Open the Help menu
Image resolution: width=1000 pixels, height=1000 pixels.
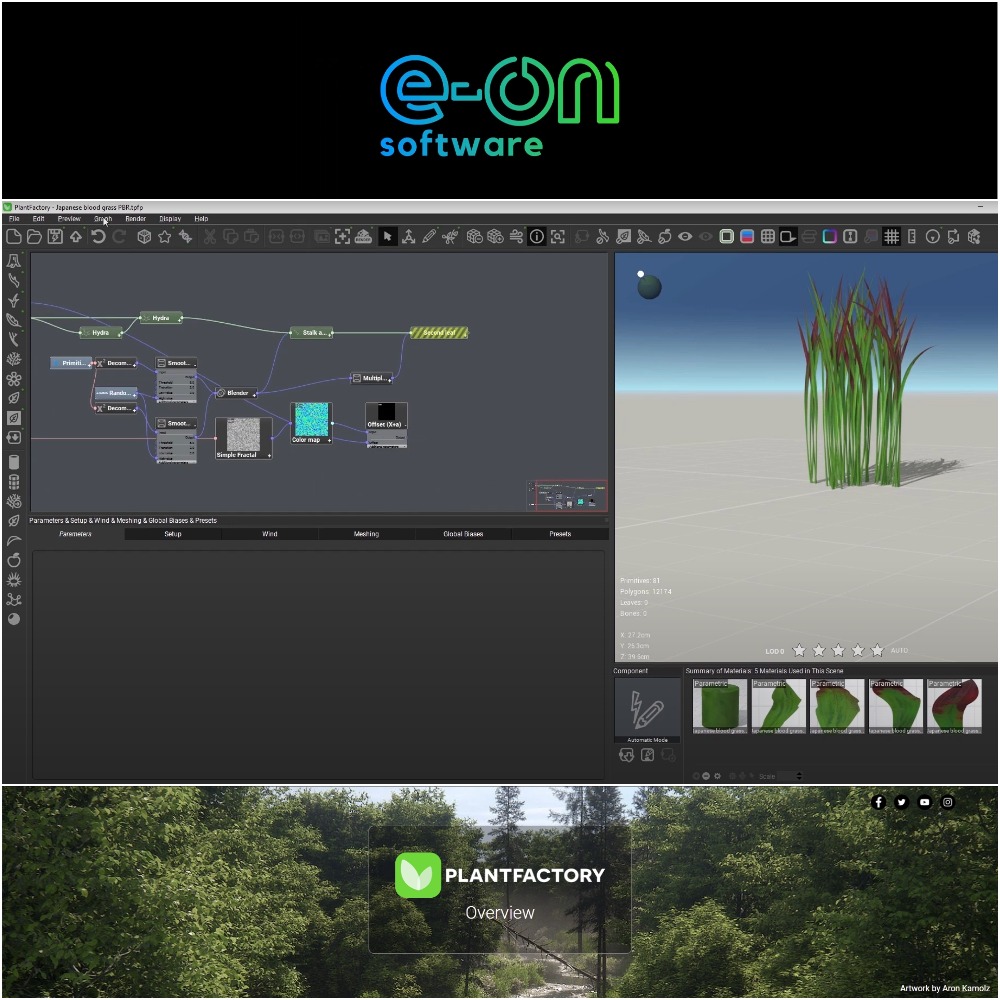point(202,219)
